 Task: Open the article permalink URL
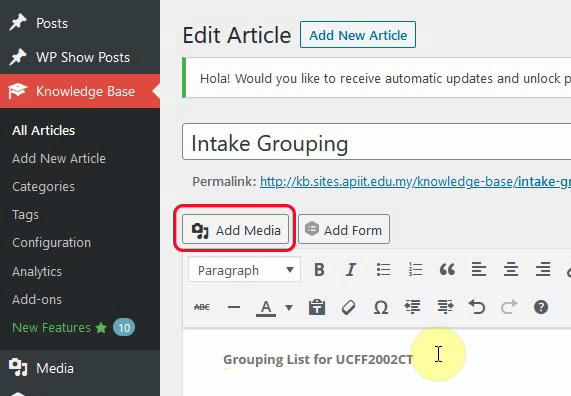pyautogui.click(x=416, y=181)
